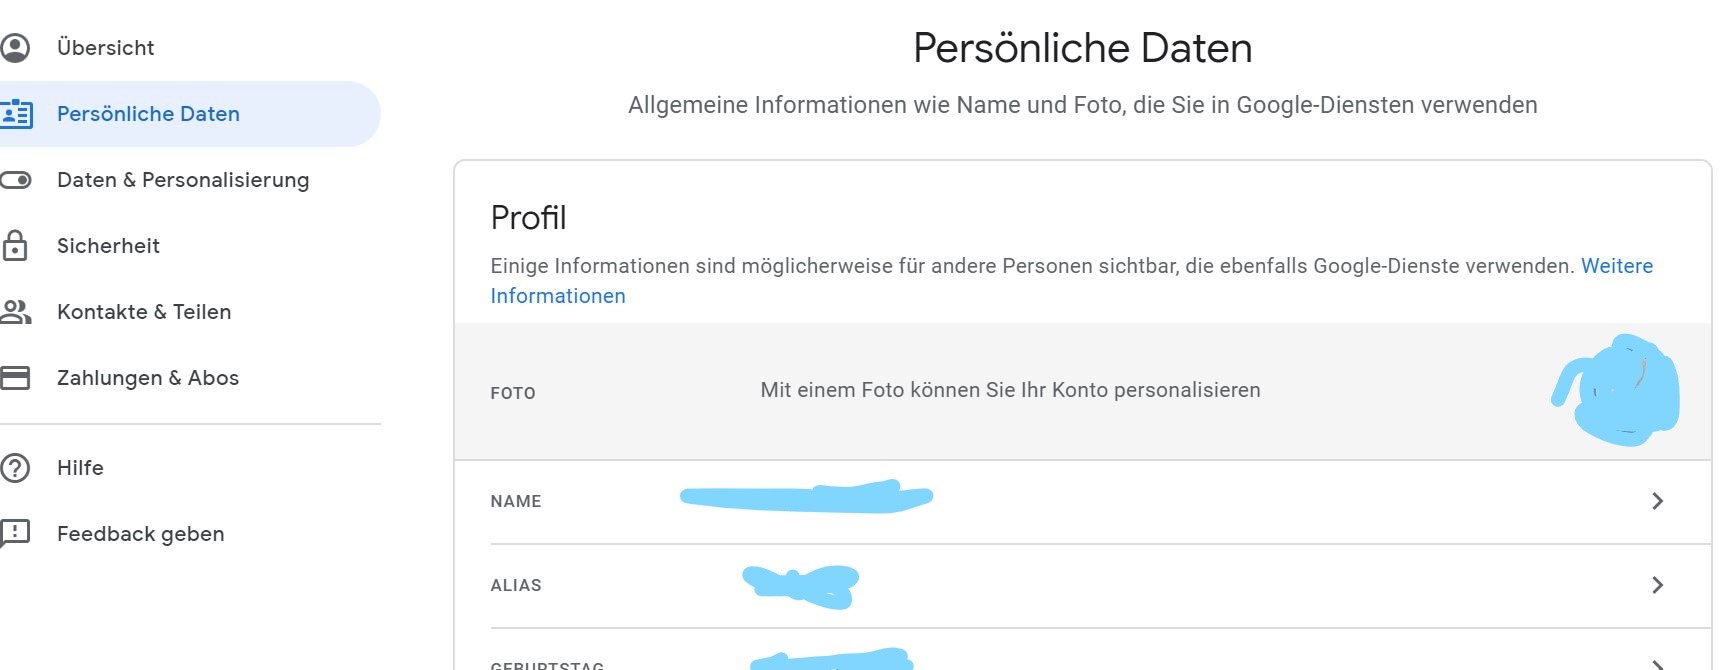Go to Sicherheit section
This screenshot has height=670, width=1736.
pos(108,246)
